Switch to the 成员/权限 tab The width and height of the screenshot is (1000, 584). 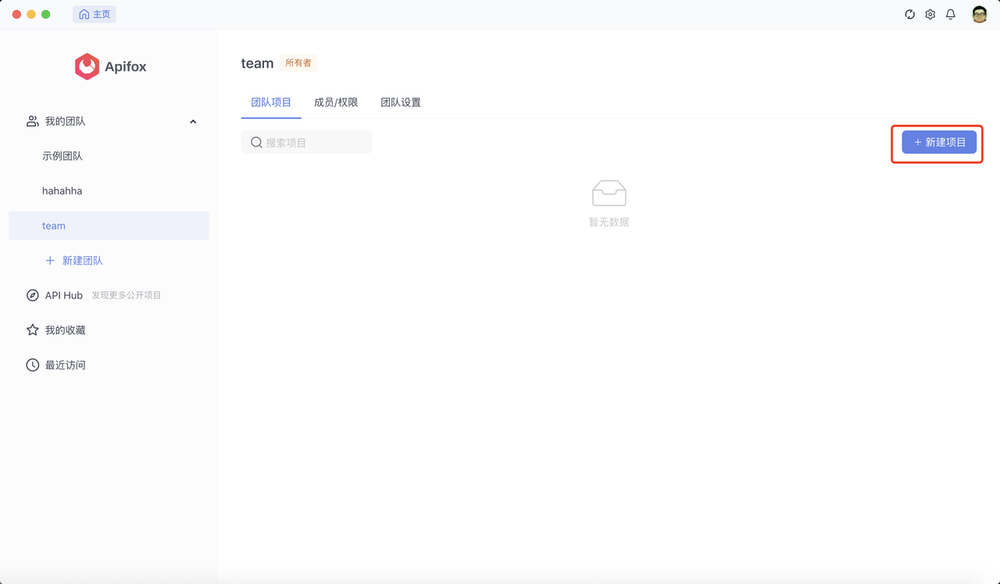[335, 102]
